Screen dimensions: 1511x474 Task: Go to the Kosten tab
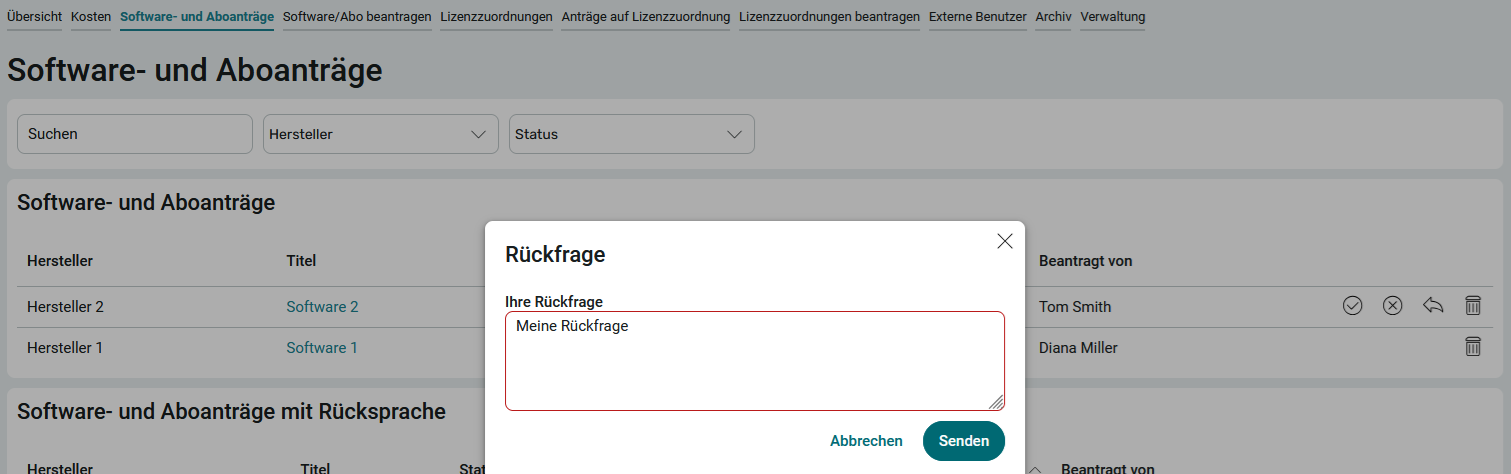click(x=91, y=17)
